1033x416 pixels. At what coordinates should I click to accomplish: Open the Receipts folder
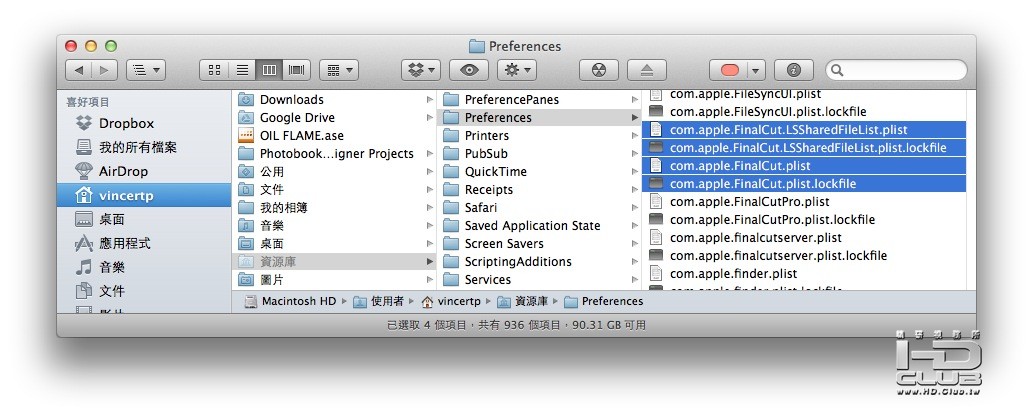pyautogui.click(x=540, y=190)
